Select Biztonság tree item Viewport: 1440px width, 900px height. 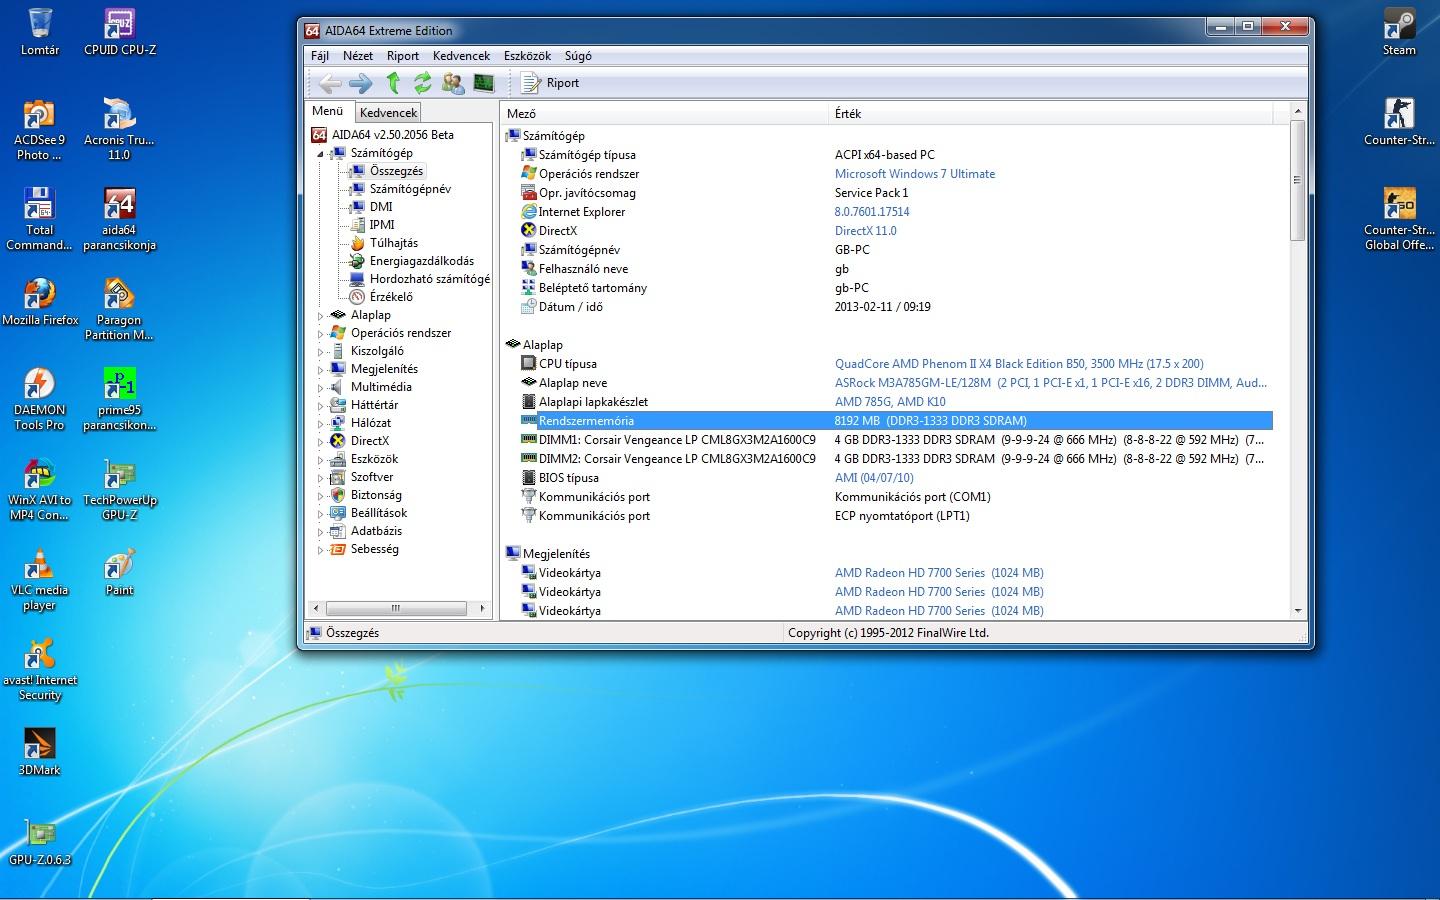tap(376, 495)
